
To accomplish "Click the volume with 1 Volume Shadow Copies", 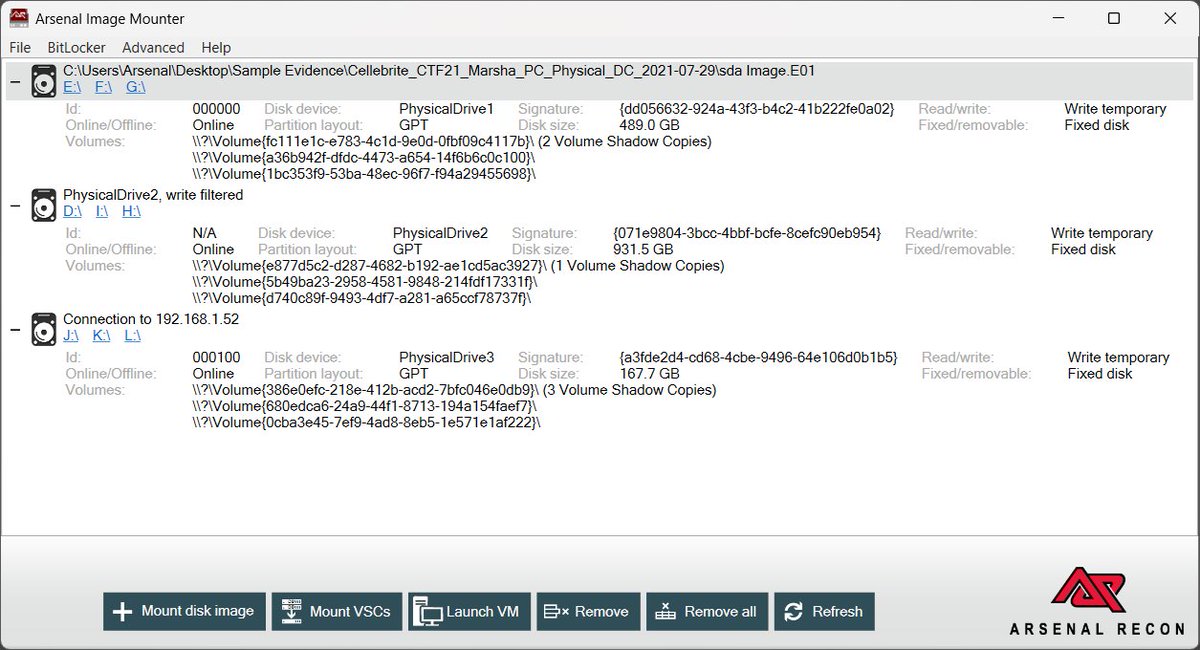I will coord(458,266).
